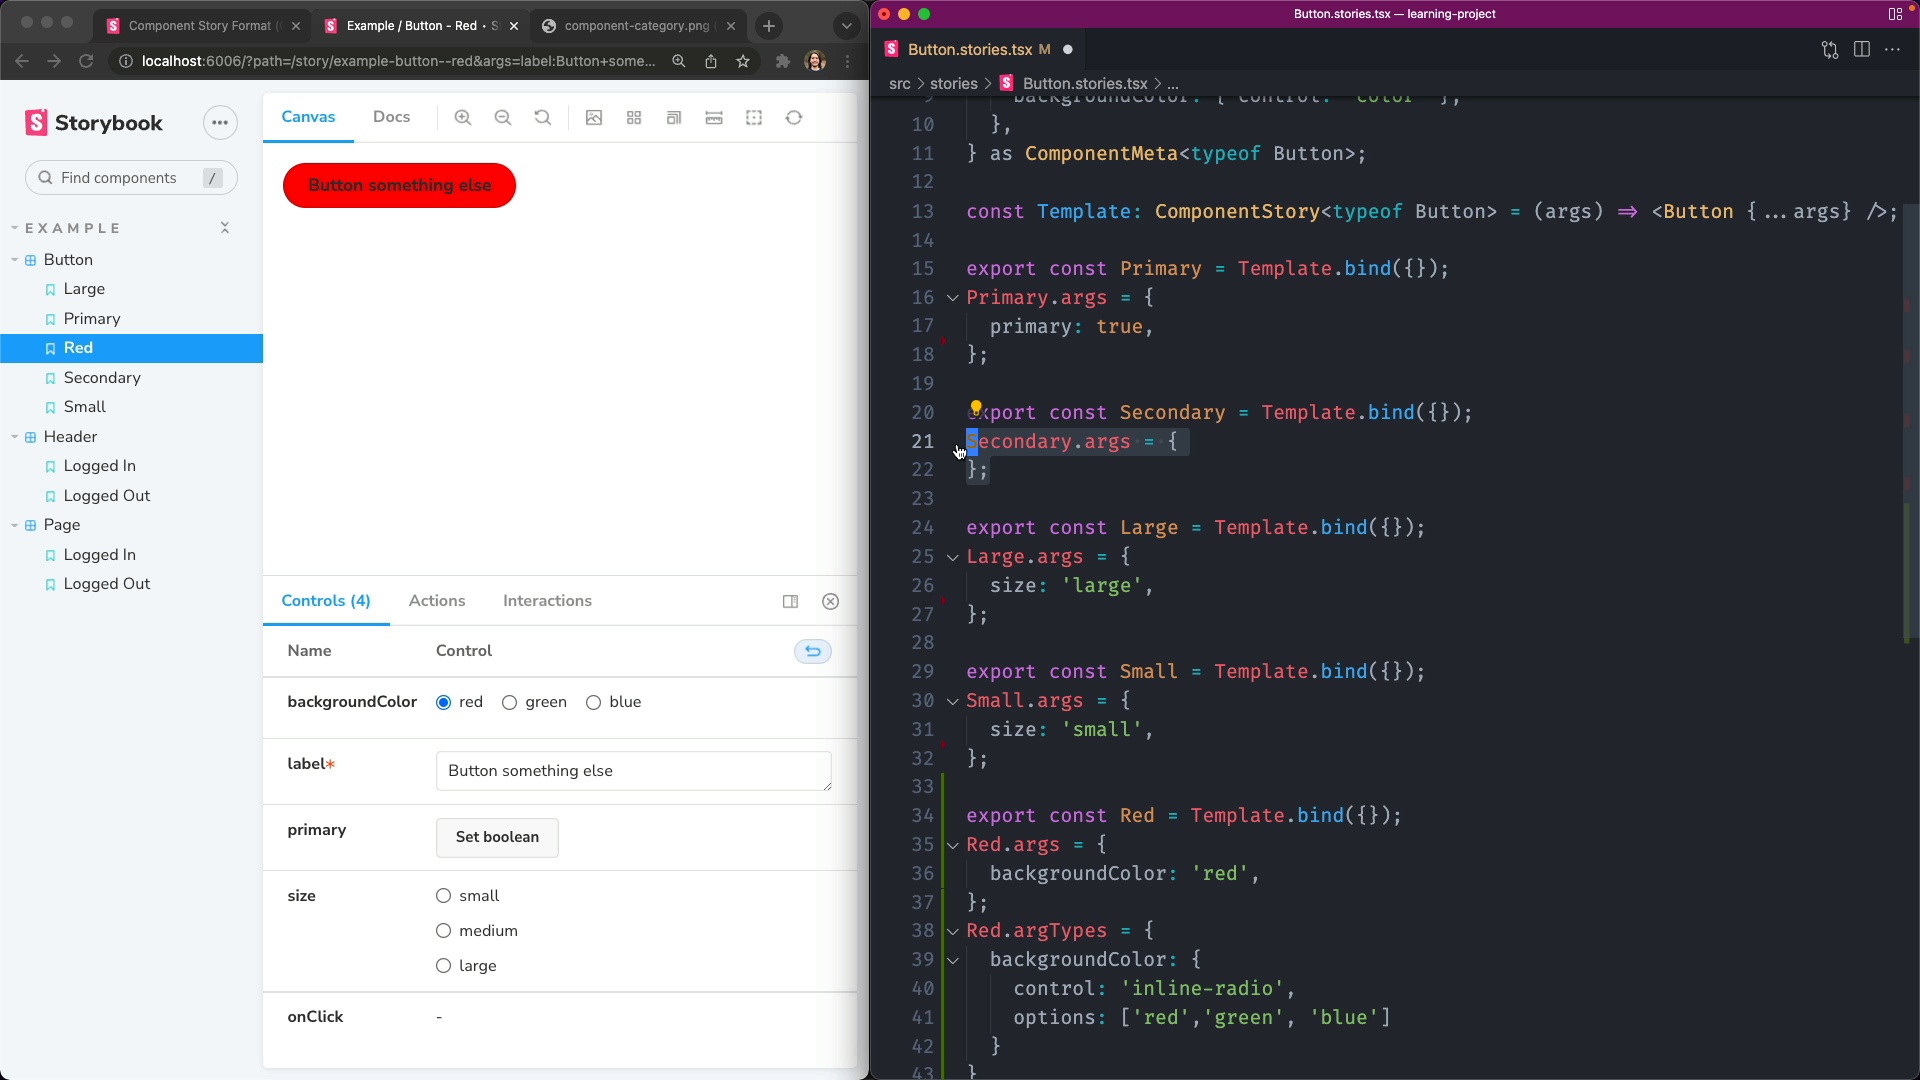Enable the measure tool
The height and width of the screenshot is (1080, 1920).
coord(714,118)
